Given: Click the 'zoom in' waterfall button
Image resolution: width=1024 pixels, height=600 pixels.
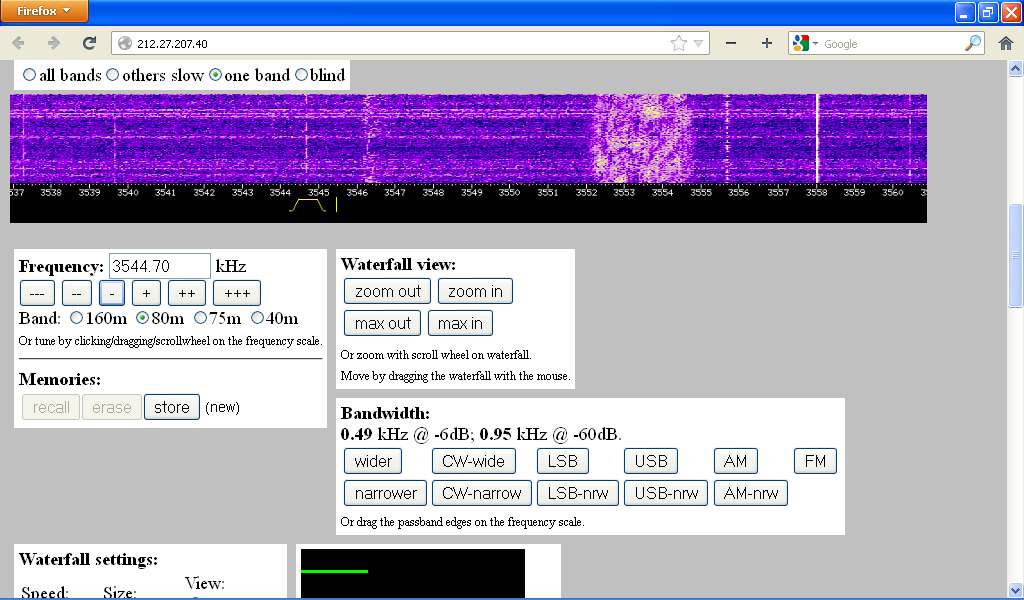Looking at the screenshot, I should pyautogui.click(x=475, y=291).
